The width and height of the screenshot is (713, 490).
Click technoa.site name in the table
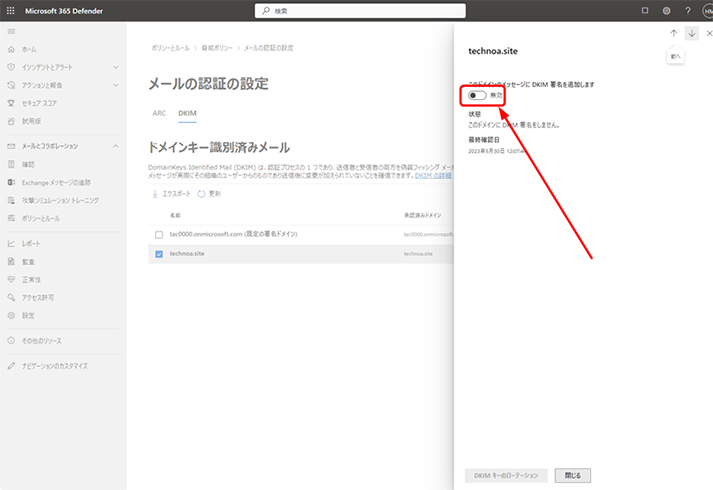point(187,254)
